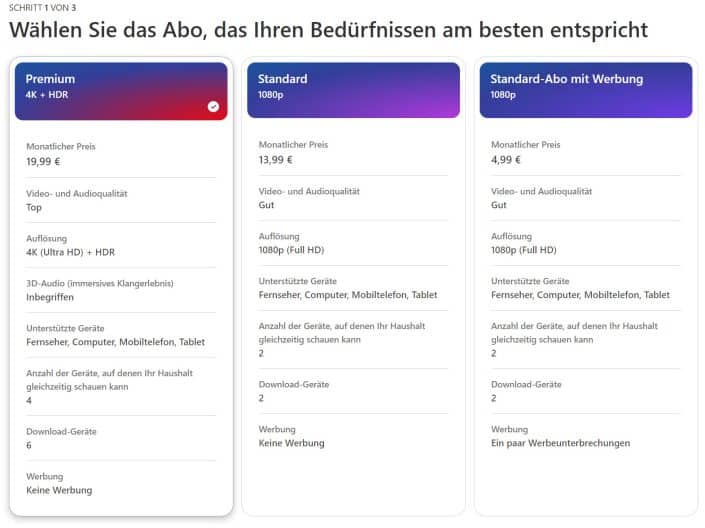Click the checkmark icon on Premium plan
The height and width of the screenshot is (528, 705).
point(213,106)
